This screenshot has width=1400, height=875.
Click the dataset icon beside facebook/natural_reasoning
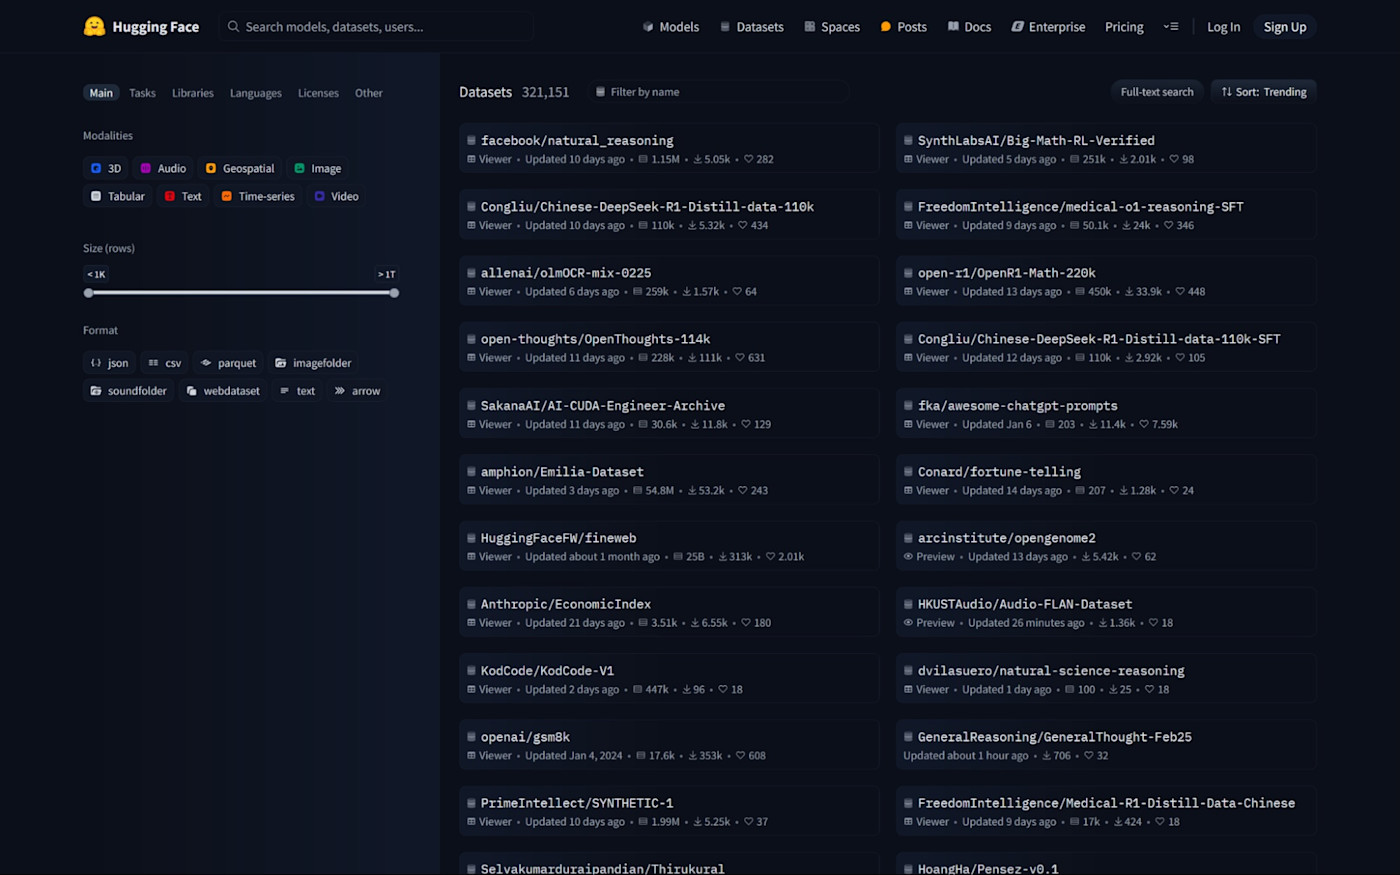471,141
